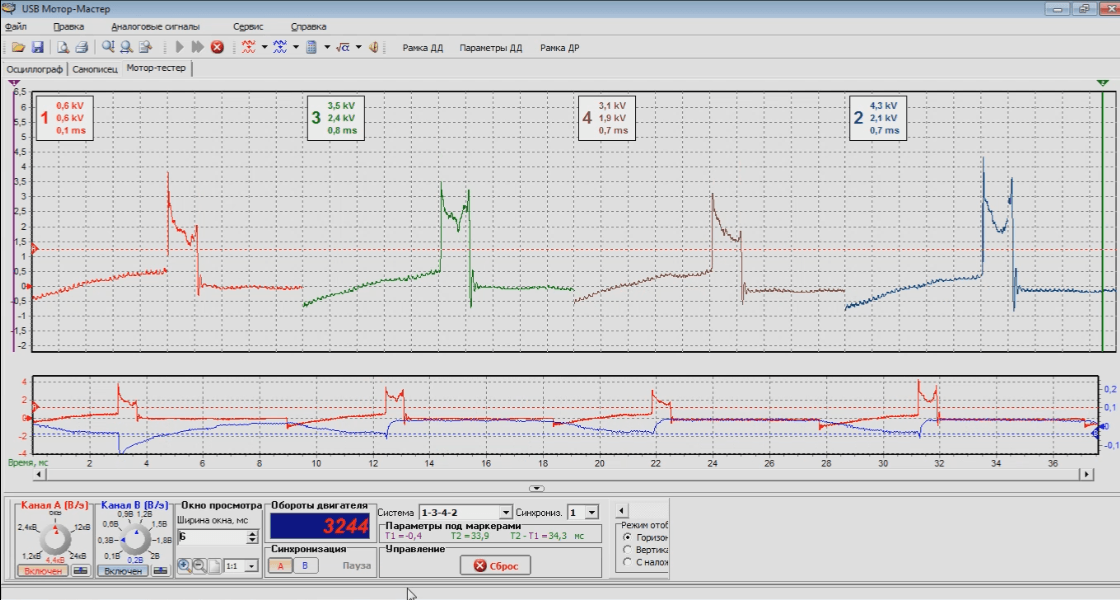Open the Аналоговые сигналы menu
Viewport: 1120px width, 600px height.
tap(155, 26)
